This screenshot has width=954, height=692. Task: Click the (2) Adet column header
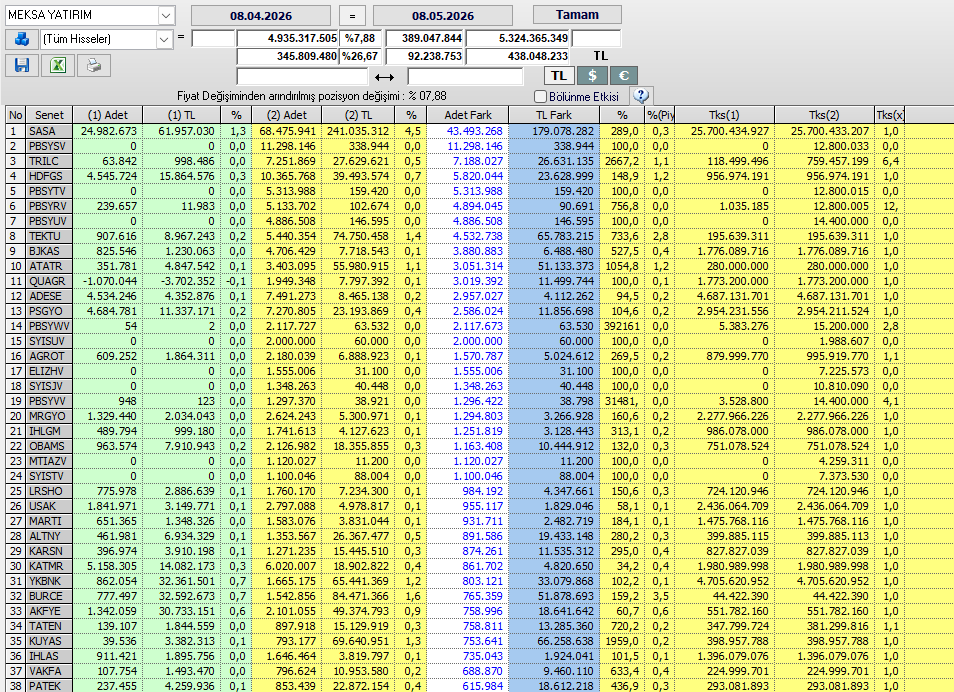click(x=287, y=114)
